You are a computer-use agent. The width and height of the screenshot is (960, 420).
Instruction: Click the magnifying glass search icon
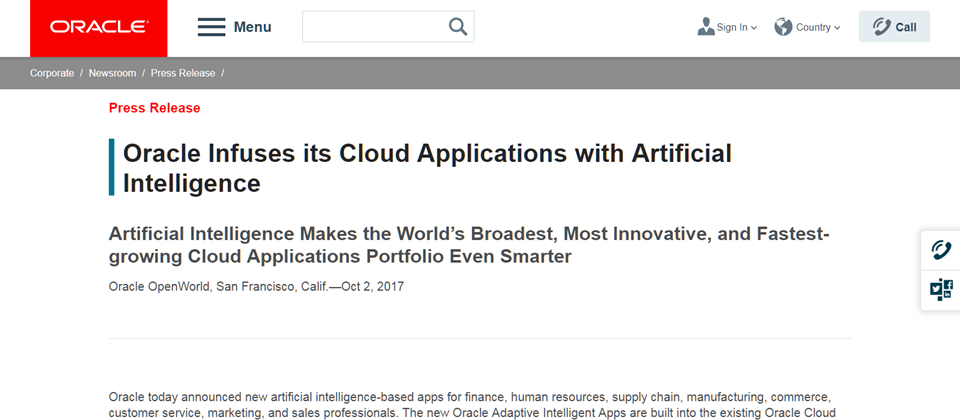458,27
